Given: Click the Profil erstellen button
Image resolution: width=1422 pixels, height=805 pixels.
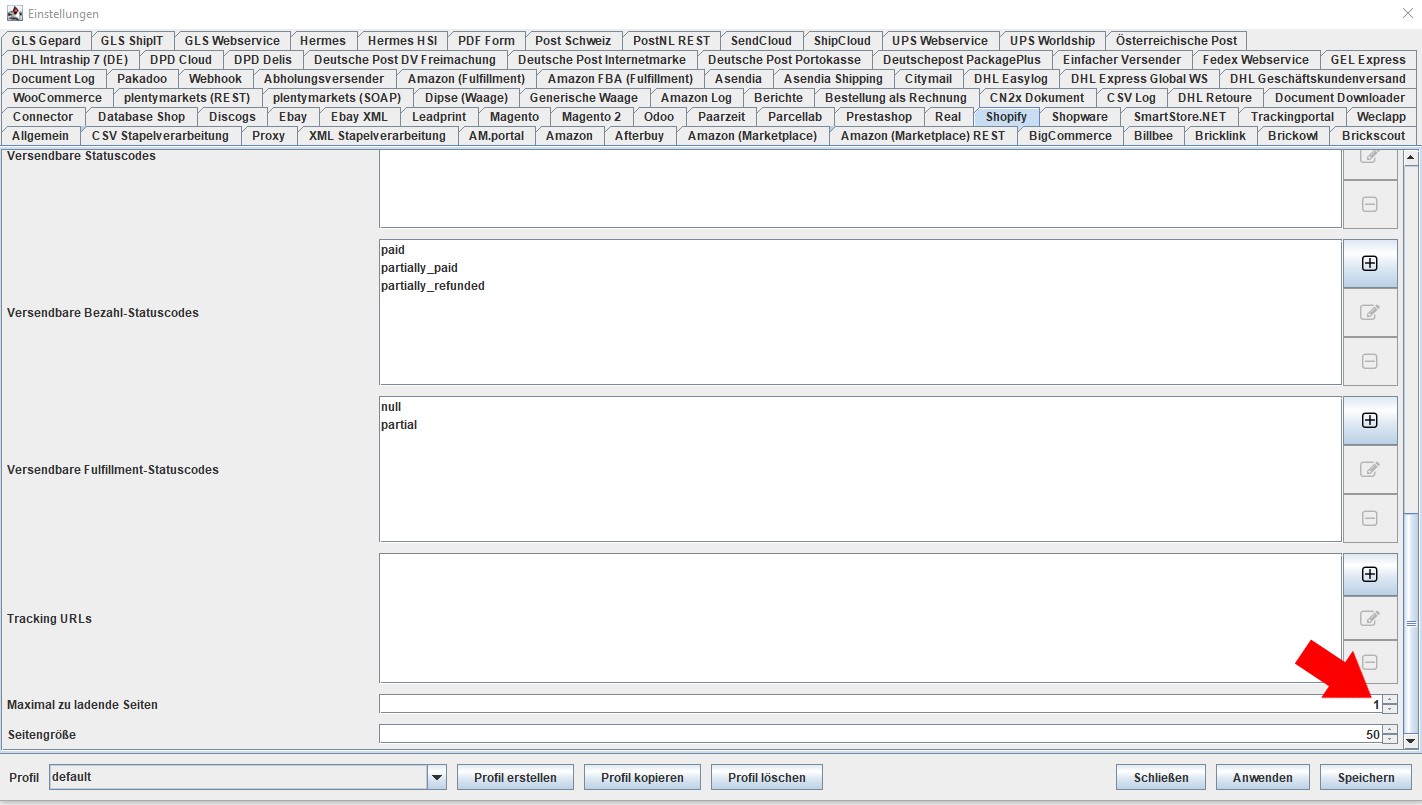Looking at the screenshot, I should [515, 777].
